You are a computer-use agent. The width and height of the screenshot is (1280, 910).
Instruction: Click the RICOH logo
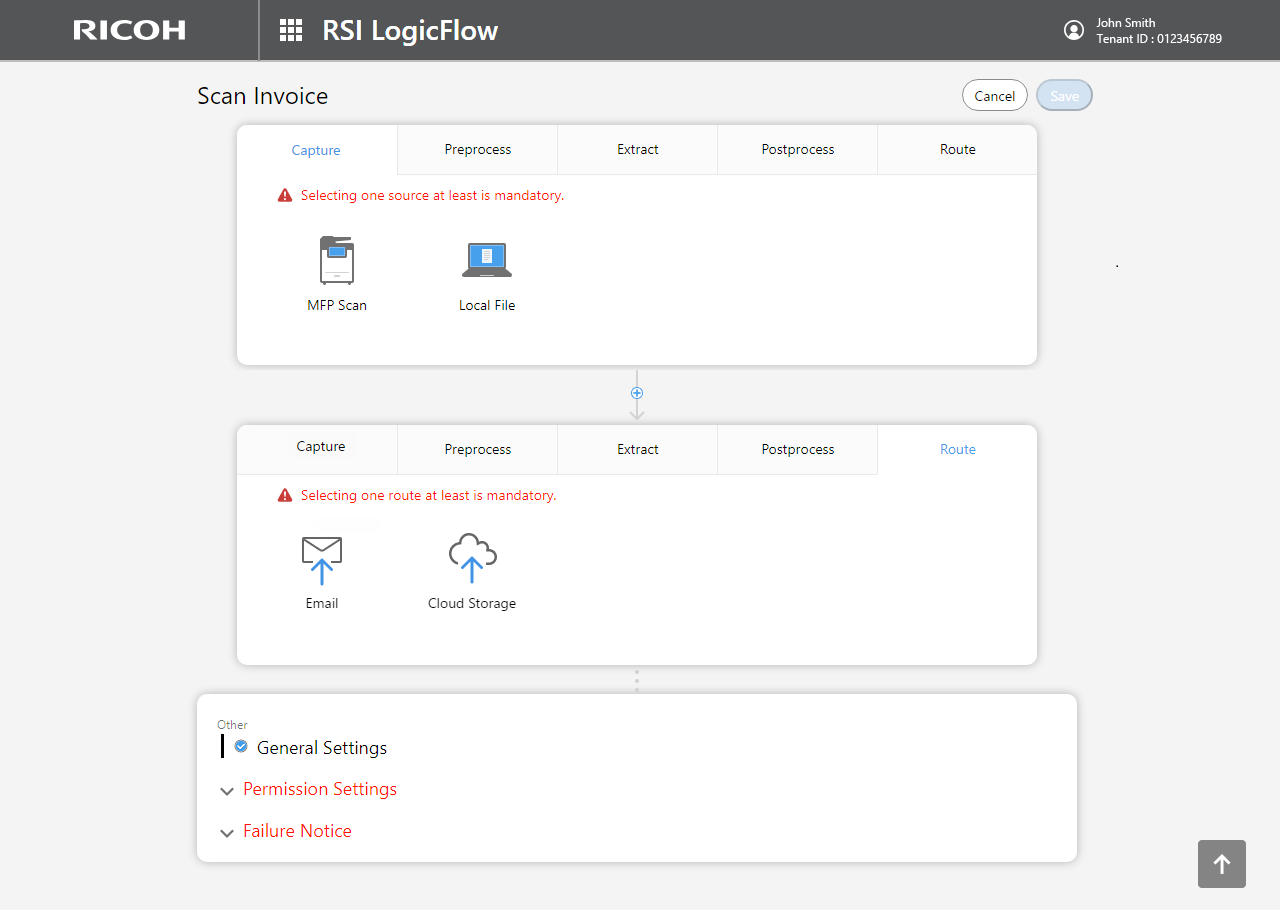click(x=129, y=30)
